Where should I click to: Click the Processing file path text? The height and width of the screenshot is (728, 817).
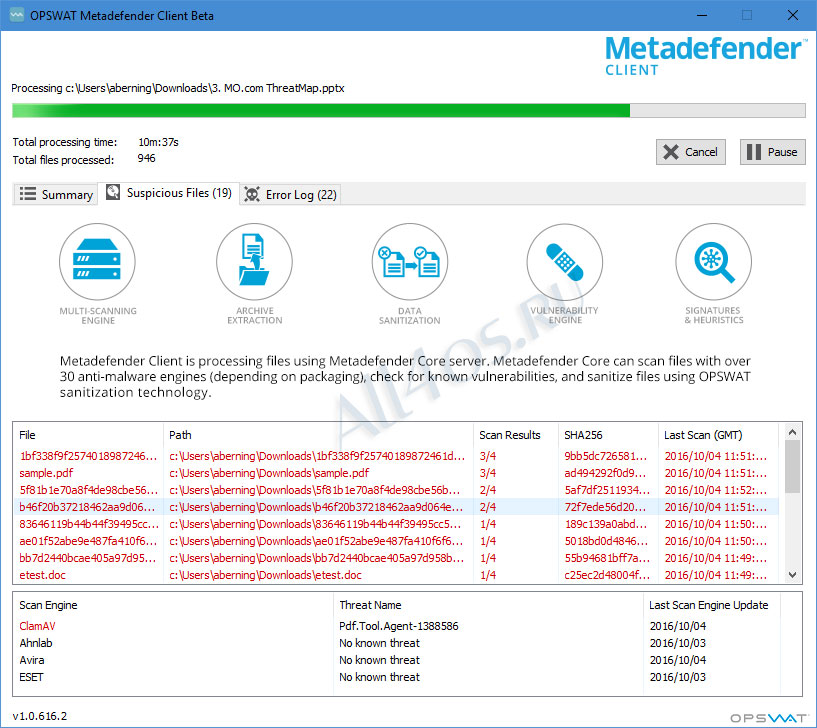(178, 88)
